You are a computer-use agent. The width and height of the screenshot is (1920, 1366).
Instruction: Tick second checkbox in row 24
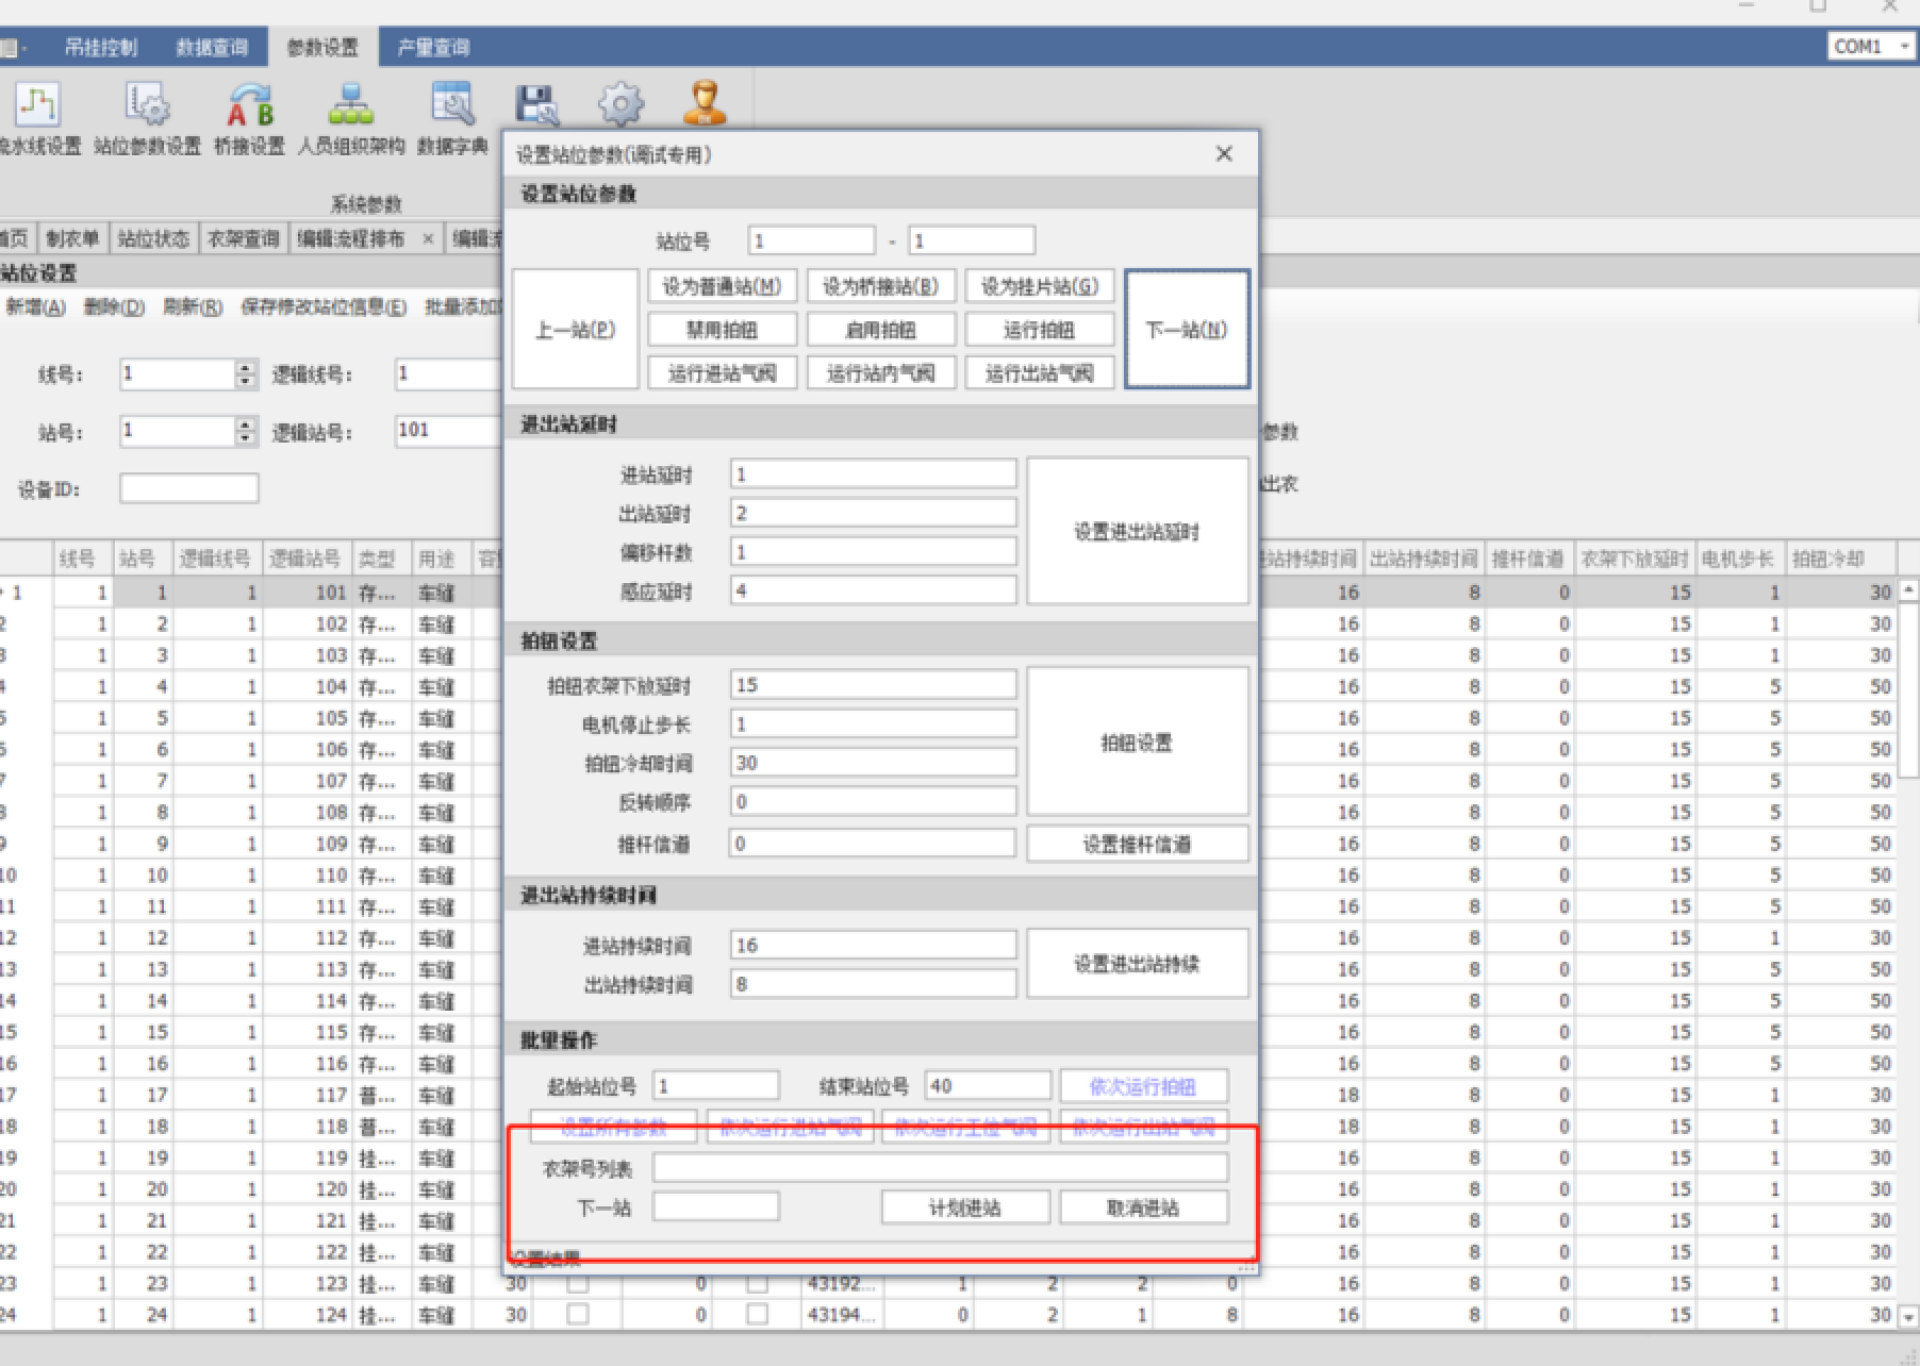[x=758, y=1314]
